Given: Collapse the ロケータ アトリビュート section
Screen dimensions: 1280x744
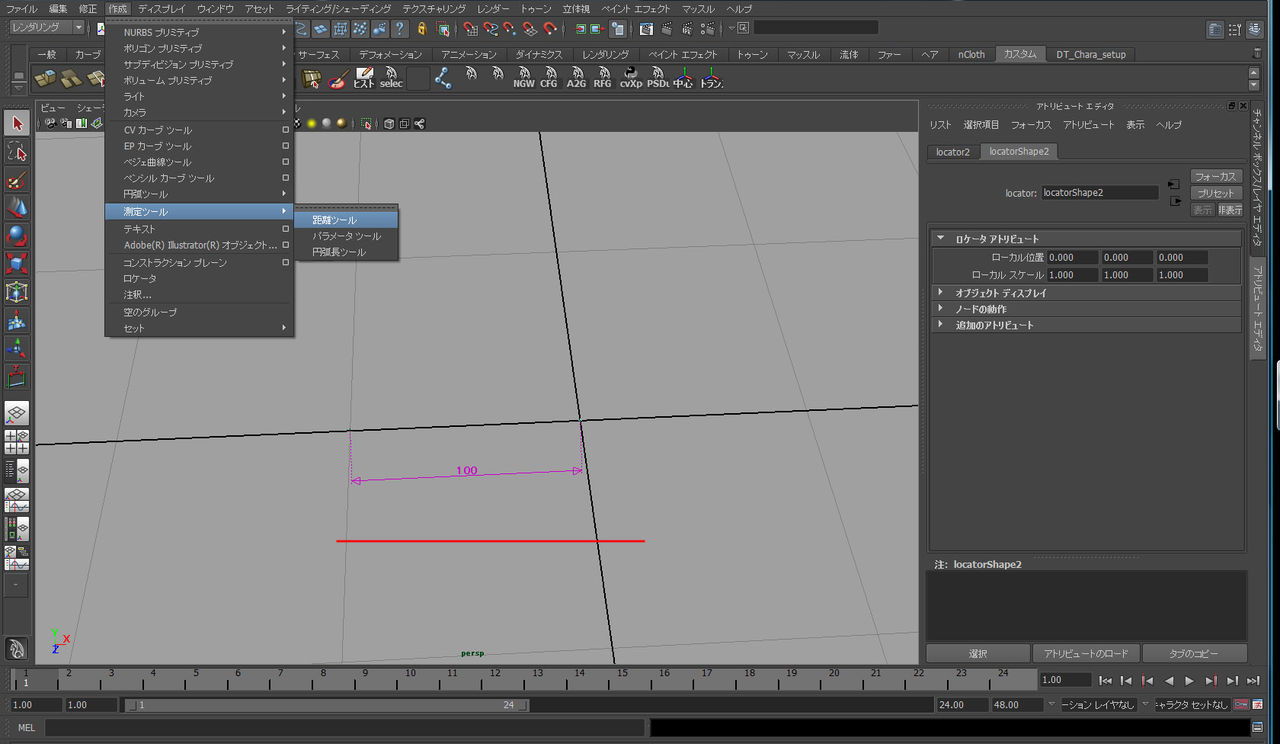Looking at the screenshot, I should tap(1086, 239).
